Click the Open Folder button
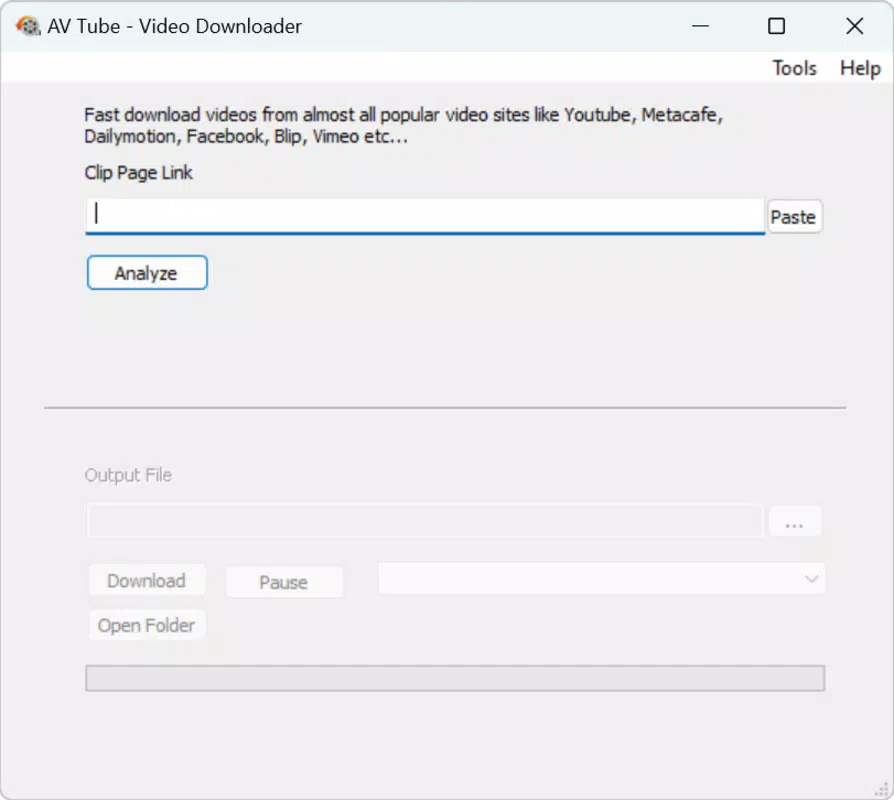The image size is (894, 800). pyautogui.click(x=147, y=626)
